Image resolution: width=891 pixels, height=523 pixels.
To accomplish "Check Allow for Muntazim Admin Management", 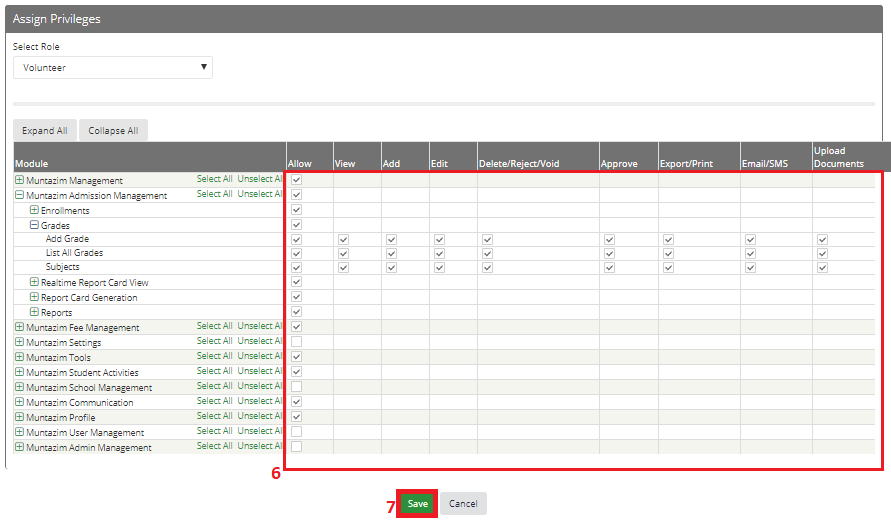I will [x=297, y=447].
